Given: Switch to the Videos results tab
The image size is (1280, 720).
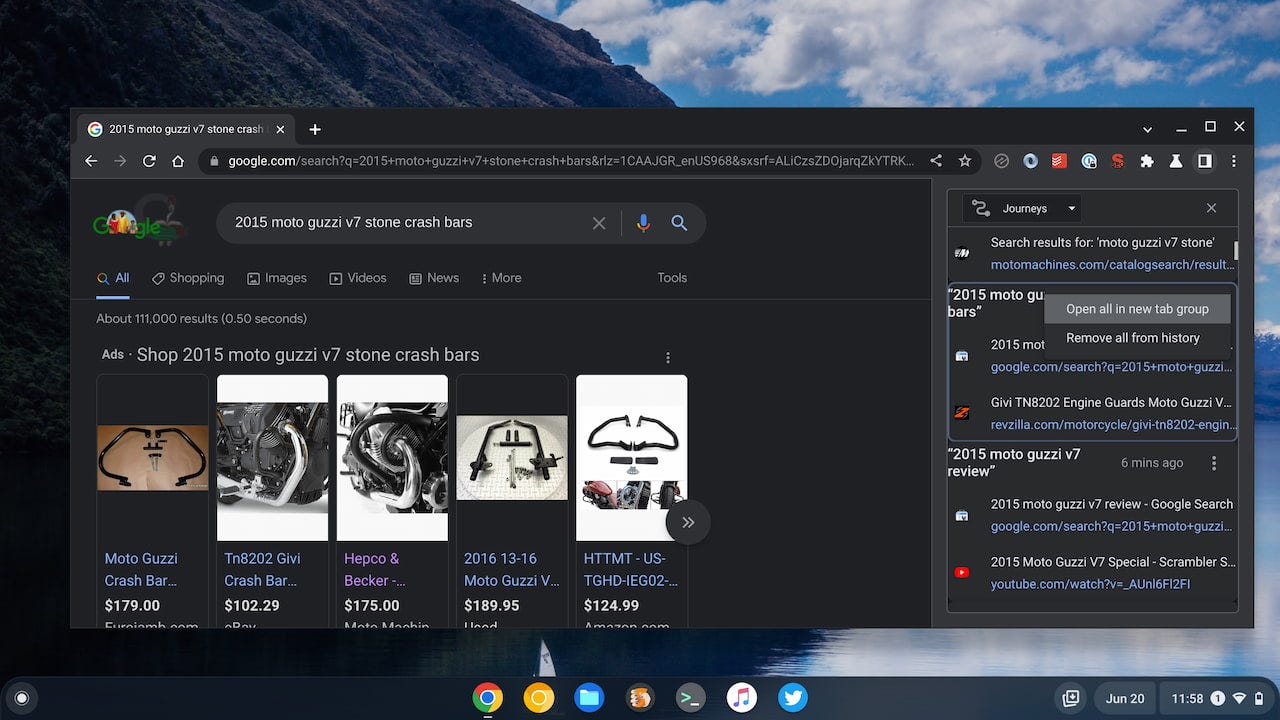Looking at the screenshot, I should pos(358,278).
